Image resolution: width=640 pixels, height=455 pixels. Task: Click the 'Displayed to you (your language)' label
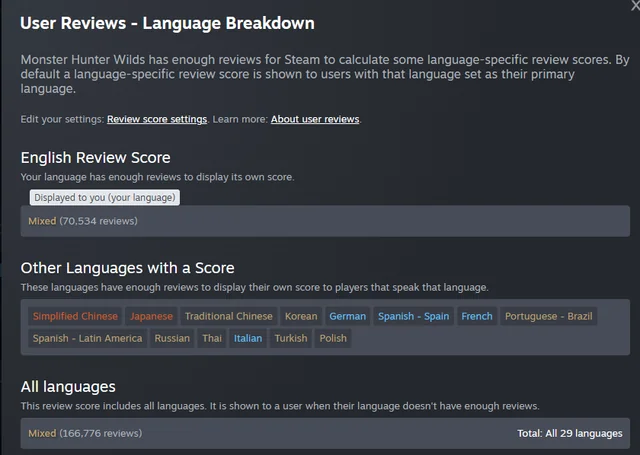[104, 198]
